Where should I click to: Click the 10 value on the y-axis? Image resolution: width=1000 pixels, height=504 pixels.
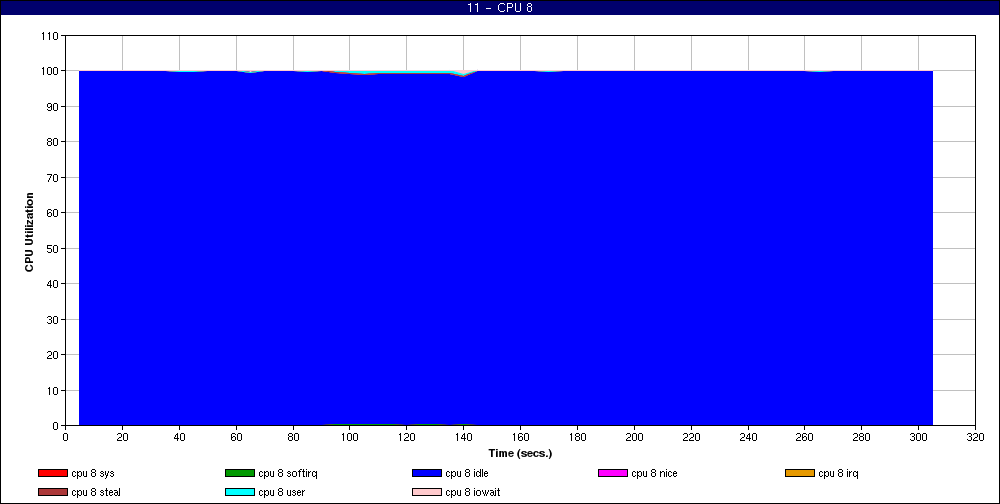coord(53,390)
